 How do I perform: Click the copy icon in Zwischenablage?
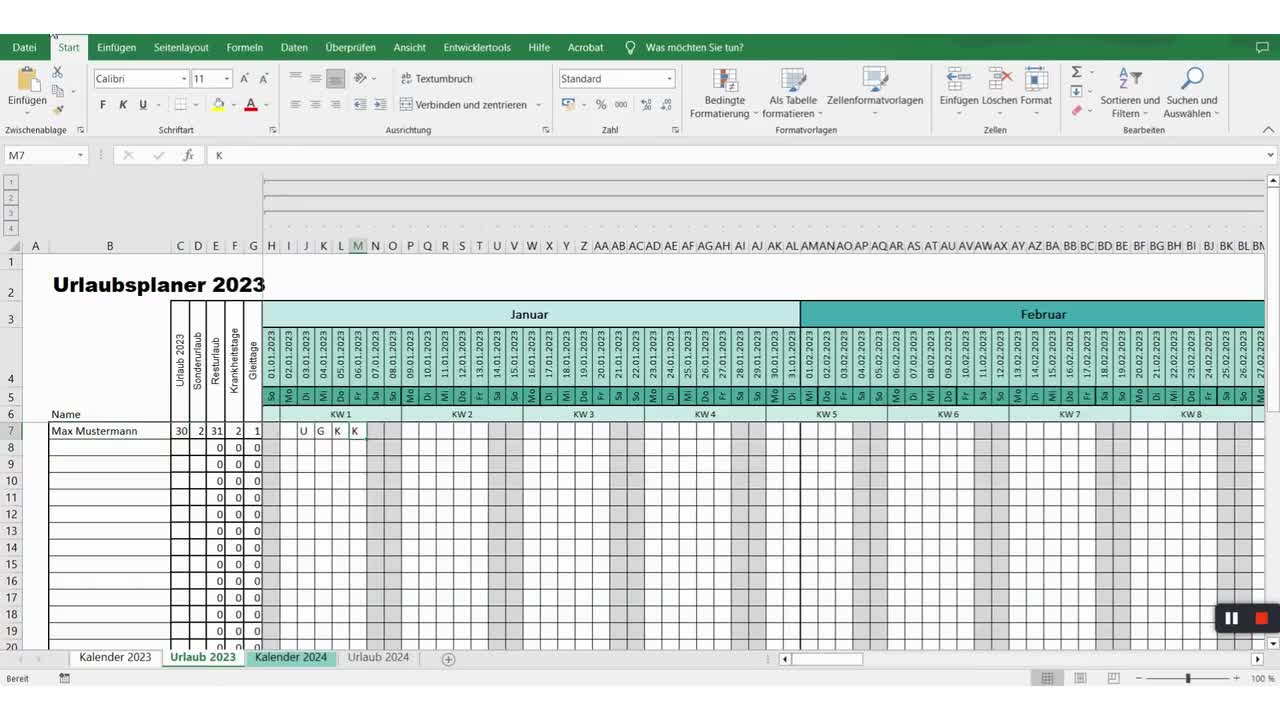coord(57,91)
